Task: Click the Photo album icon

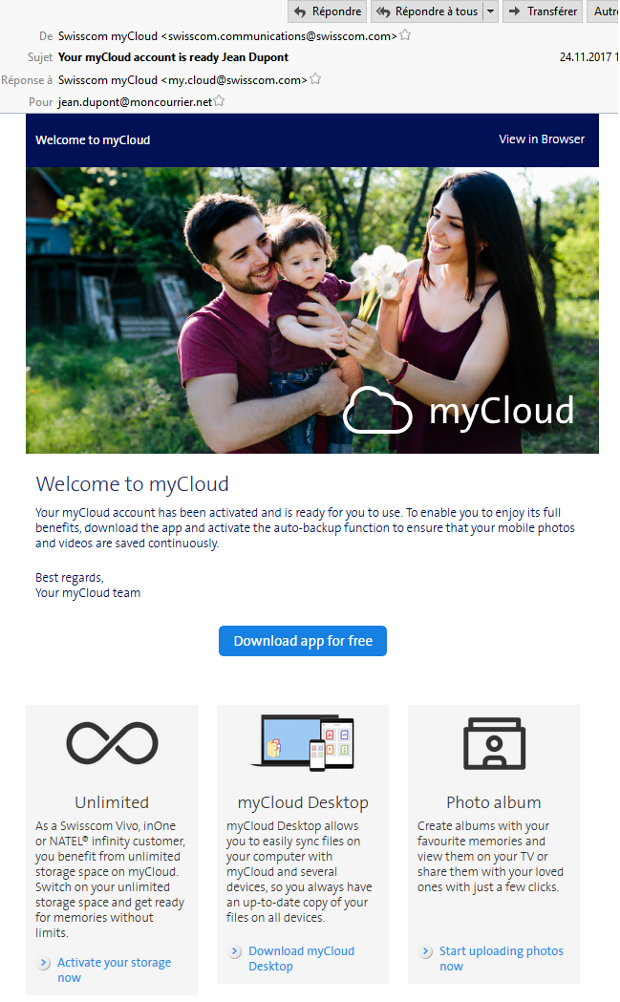Action: 494,743
